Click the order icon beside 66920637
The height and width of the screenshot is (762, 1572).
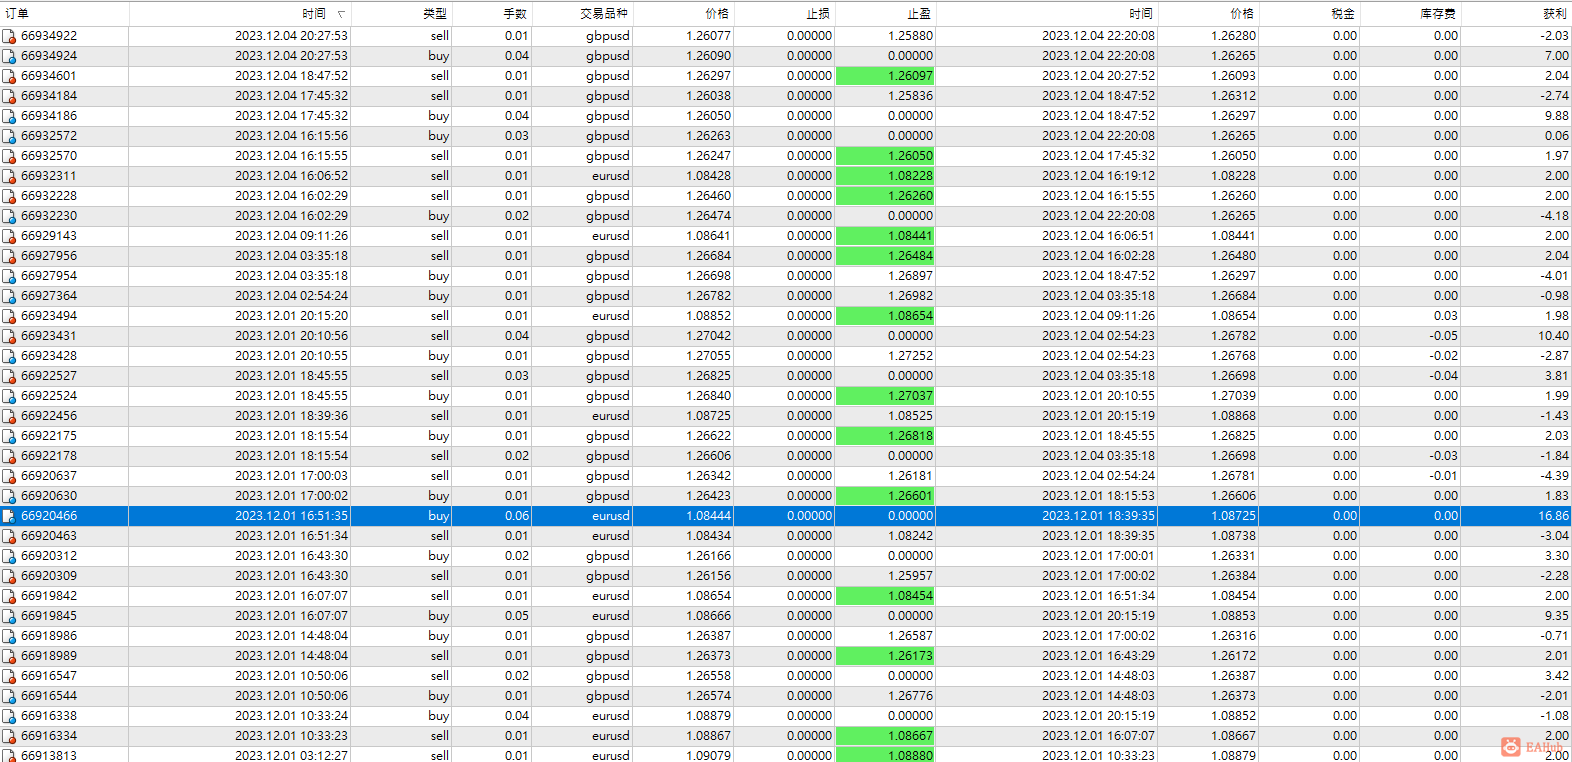9,476
